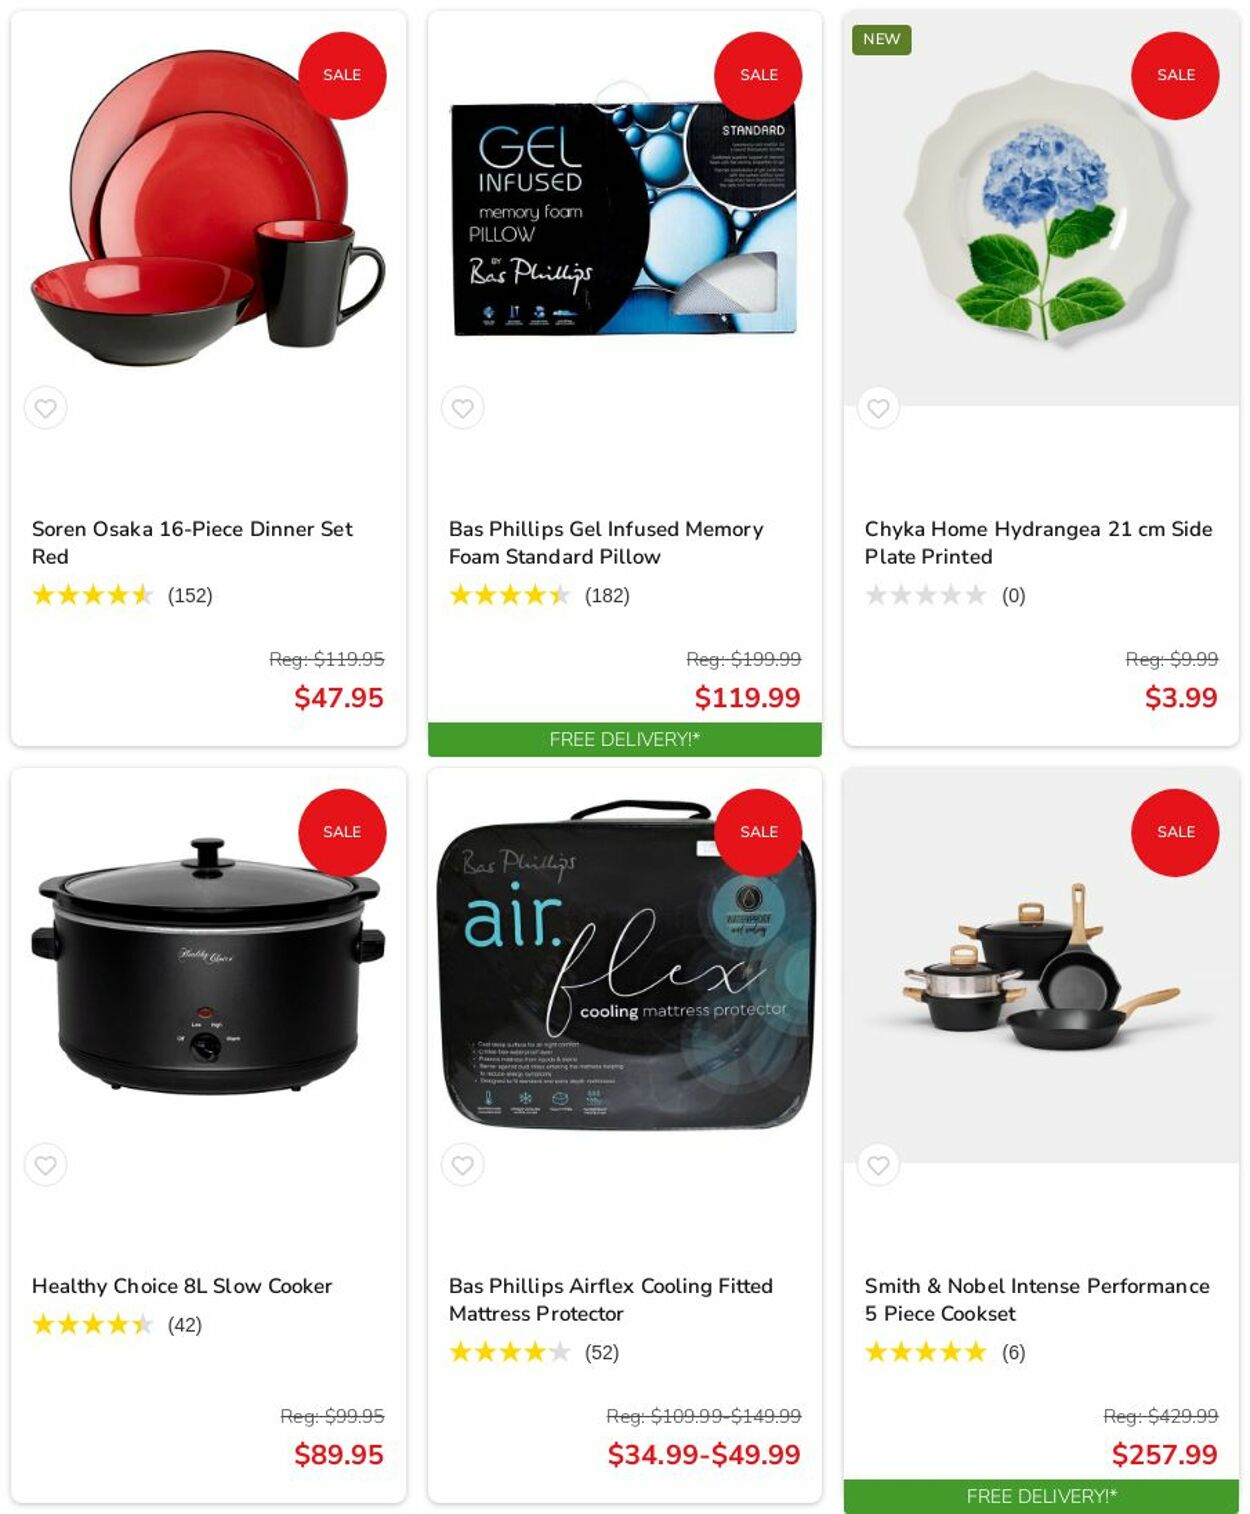The width and height of the screenshot is (1250, 1514).
Task: Click NEW badge on Hydrangea plate
Action: [x=882, y=39]
